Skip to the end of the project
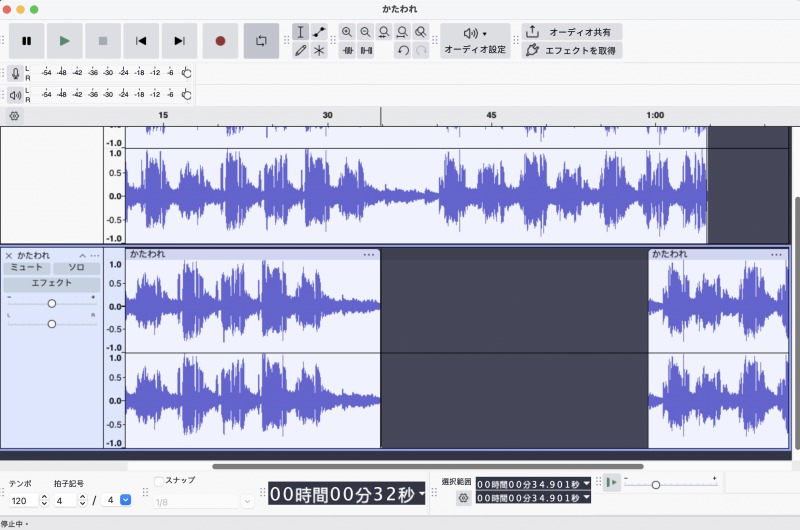The image size is (800, 530). click(x=179, y=41)
